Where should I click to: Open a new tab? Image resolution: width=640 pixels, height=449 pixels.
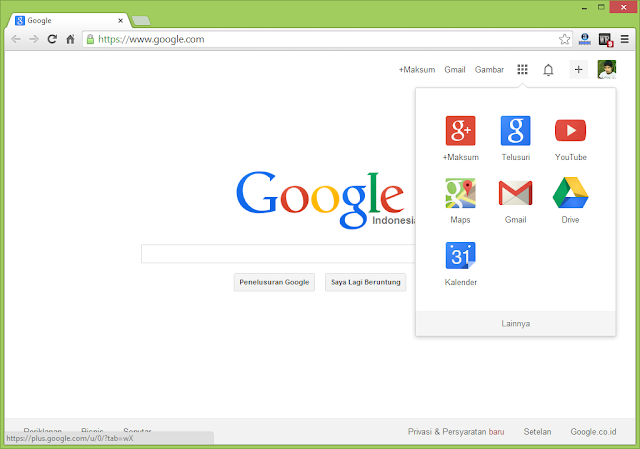[141, 20]
